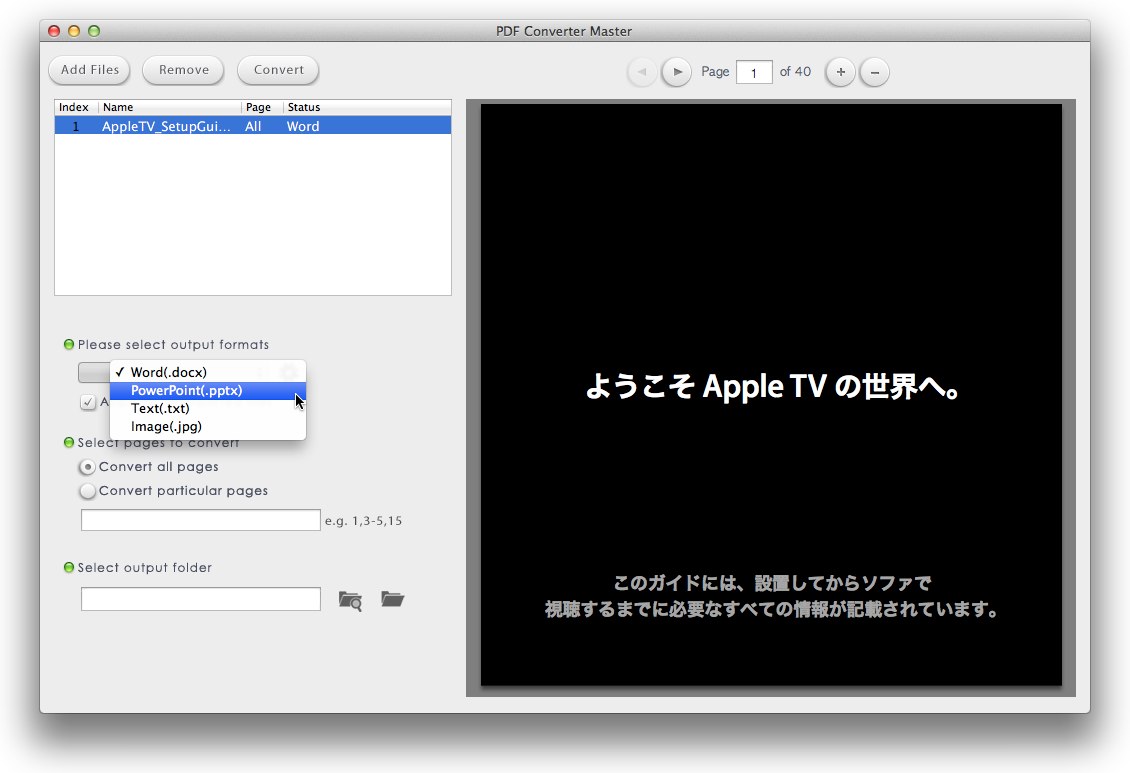Select Convert all pages radio
The image size is (1130, 773).
(x=87, y=467)
